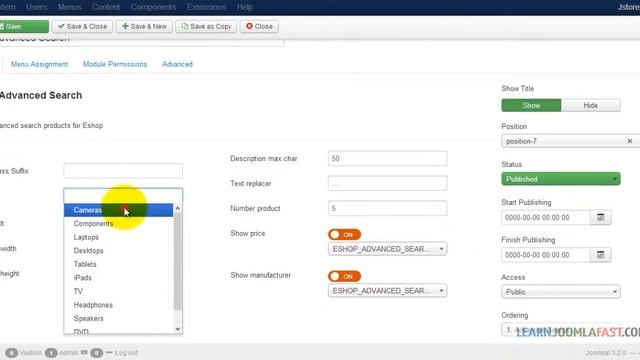Image resolution: width=640 pixels, height=360 pixels.
Task: Open the Start Publishing calendar picker
Action: [600, 218]
